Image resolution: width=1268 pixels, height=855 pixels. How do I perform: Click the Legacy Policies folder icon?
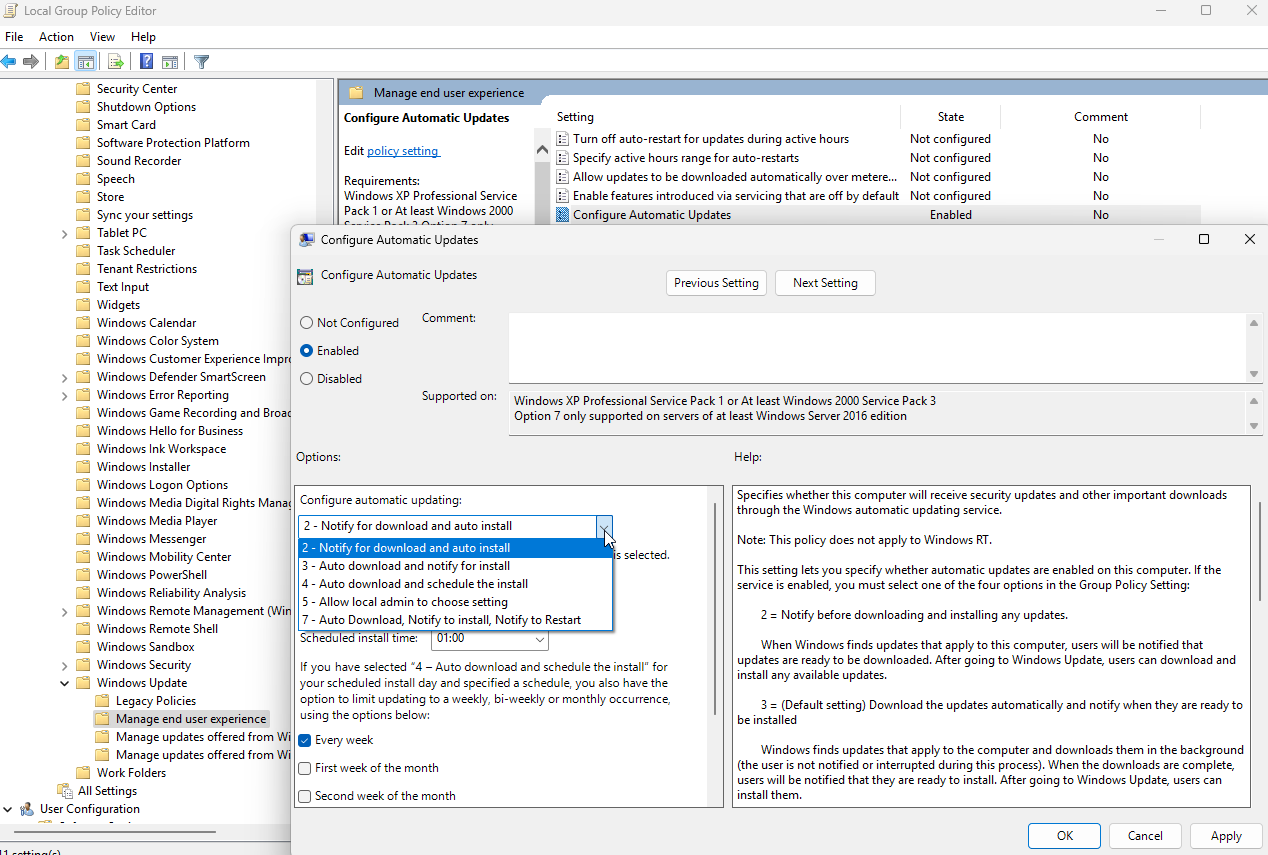click(102, 701)
